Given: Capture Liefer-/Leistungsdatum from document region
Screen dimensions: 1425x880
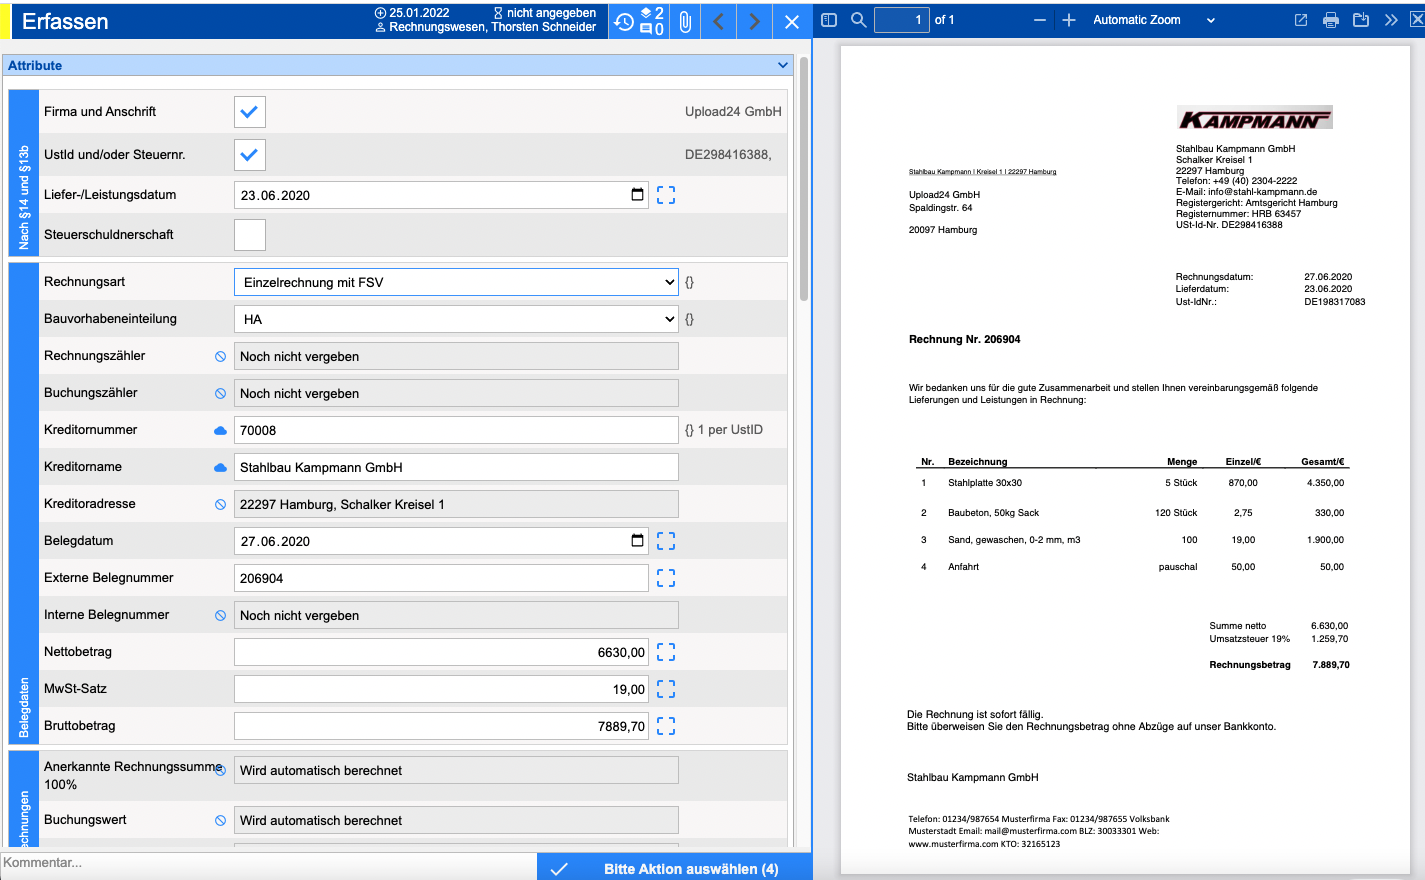Looking at the screenshot, I should point(666,195).
